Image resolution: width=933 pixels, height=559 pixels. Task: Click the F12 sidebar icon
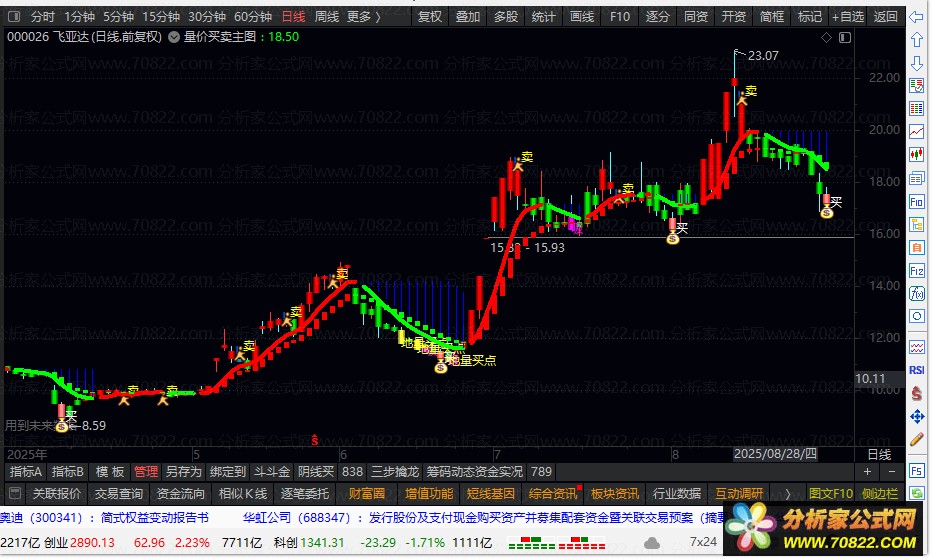[x=916, y=271]
